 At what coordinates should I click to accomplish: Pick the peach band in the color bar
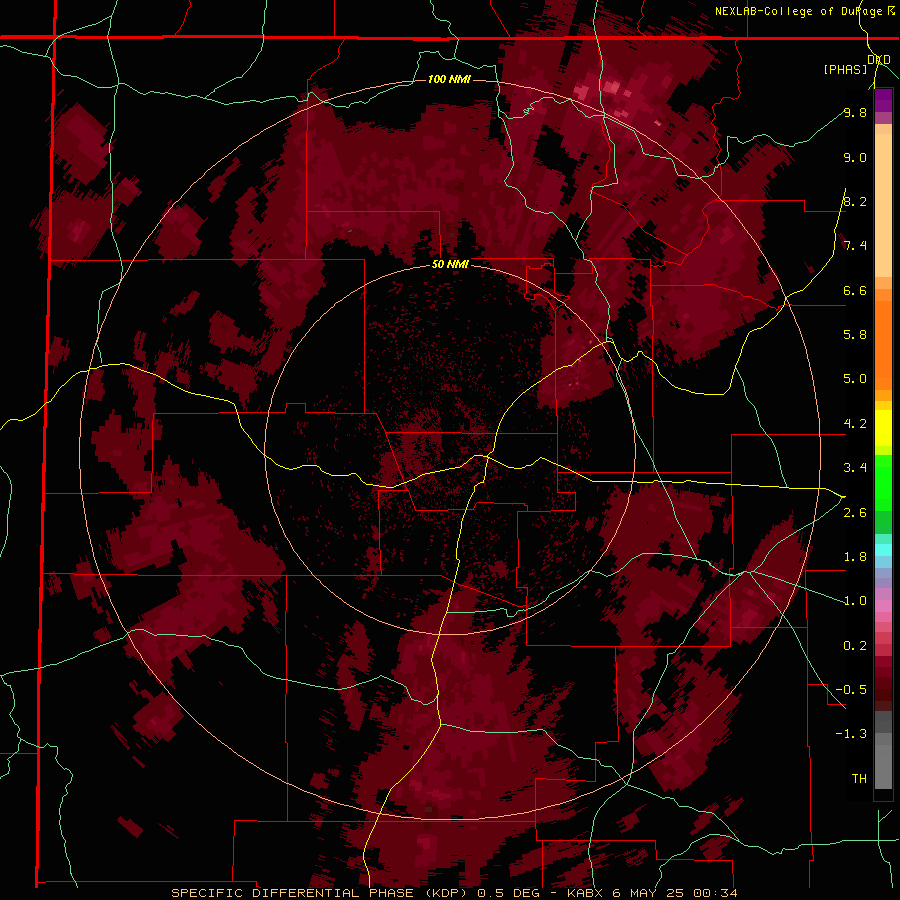point(883,205)
